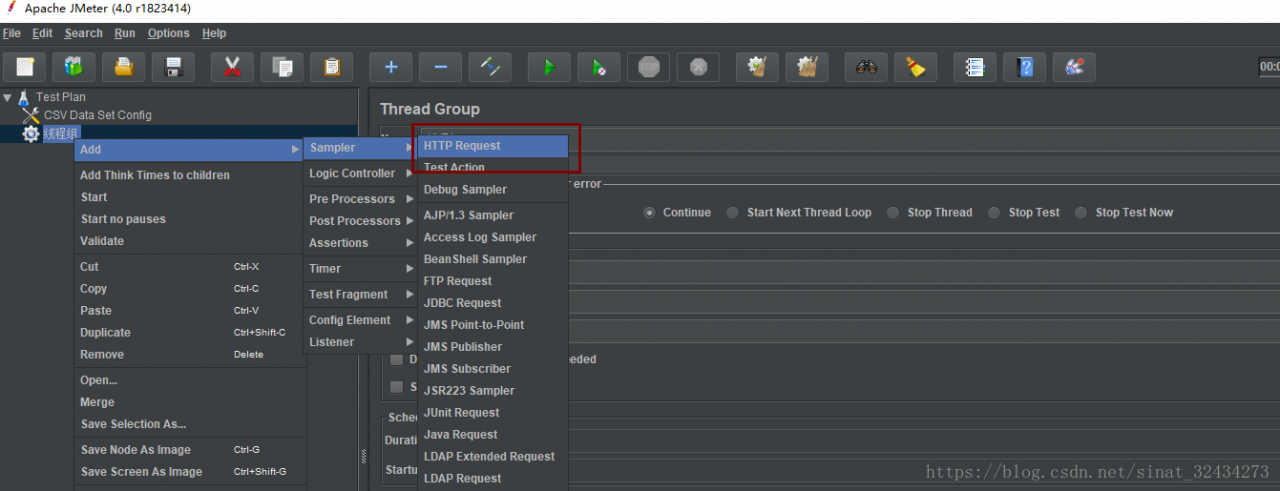Image resolution: width=1280 pixels, height=491 pixels.
Task: Expand the Post Processors submenu
Action: pyautogui.click(x=360, y=221)
